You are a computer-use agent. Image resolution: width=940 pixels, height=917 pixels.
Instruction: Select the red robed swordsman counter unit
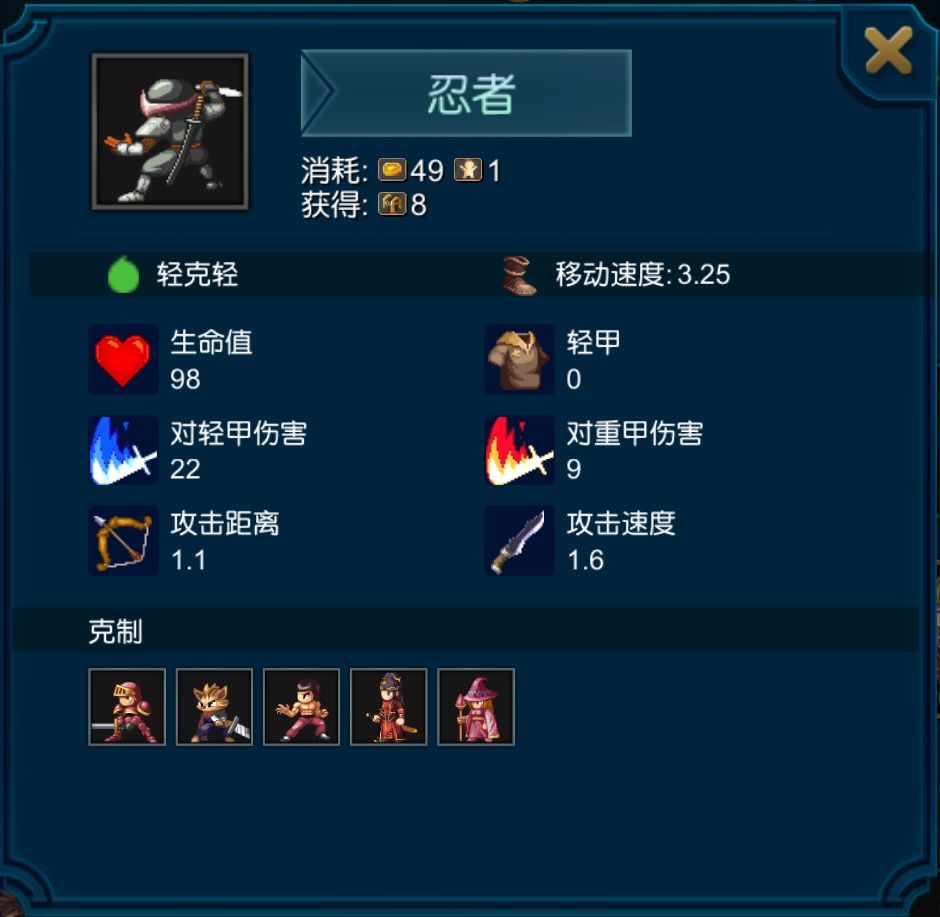[389, 707]
